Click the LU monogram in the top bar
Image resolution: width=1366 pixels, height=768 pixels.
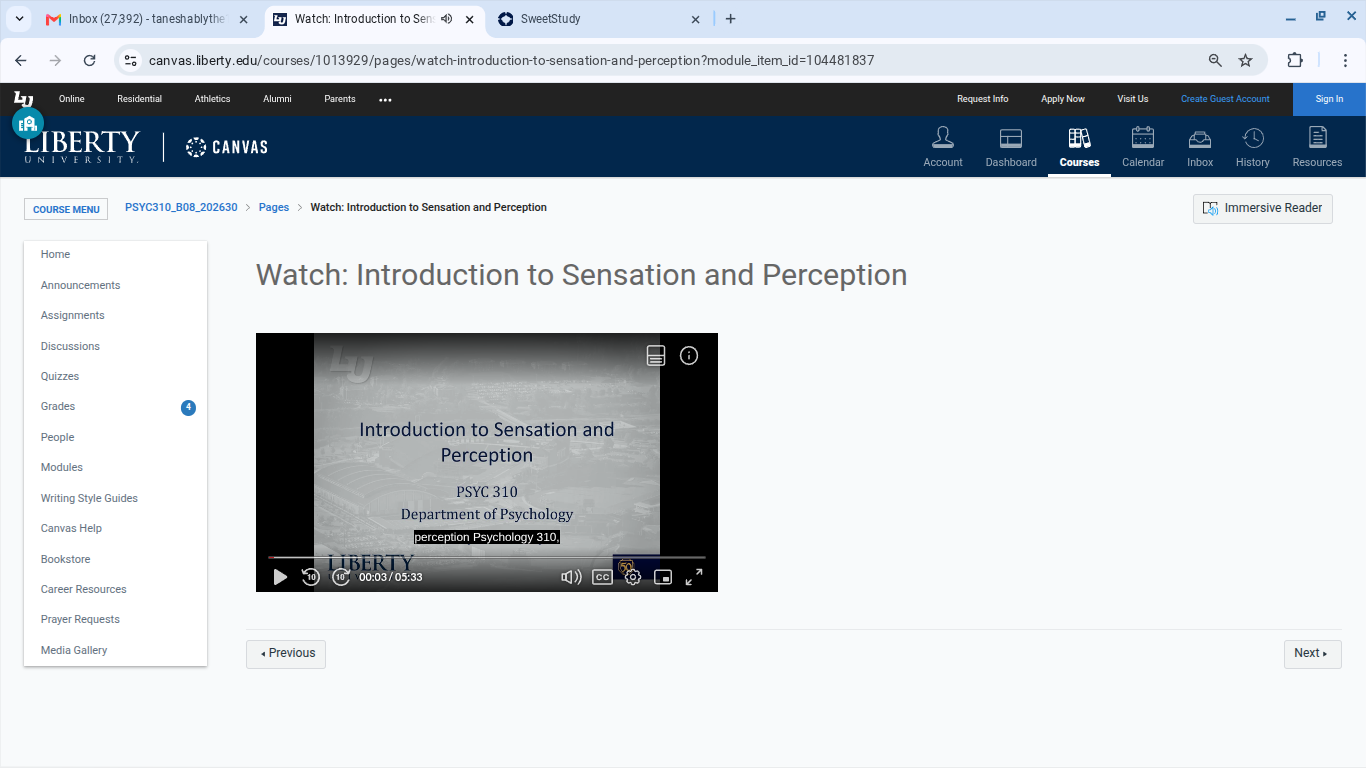click(x=23, y=98)
